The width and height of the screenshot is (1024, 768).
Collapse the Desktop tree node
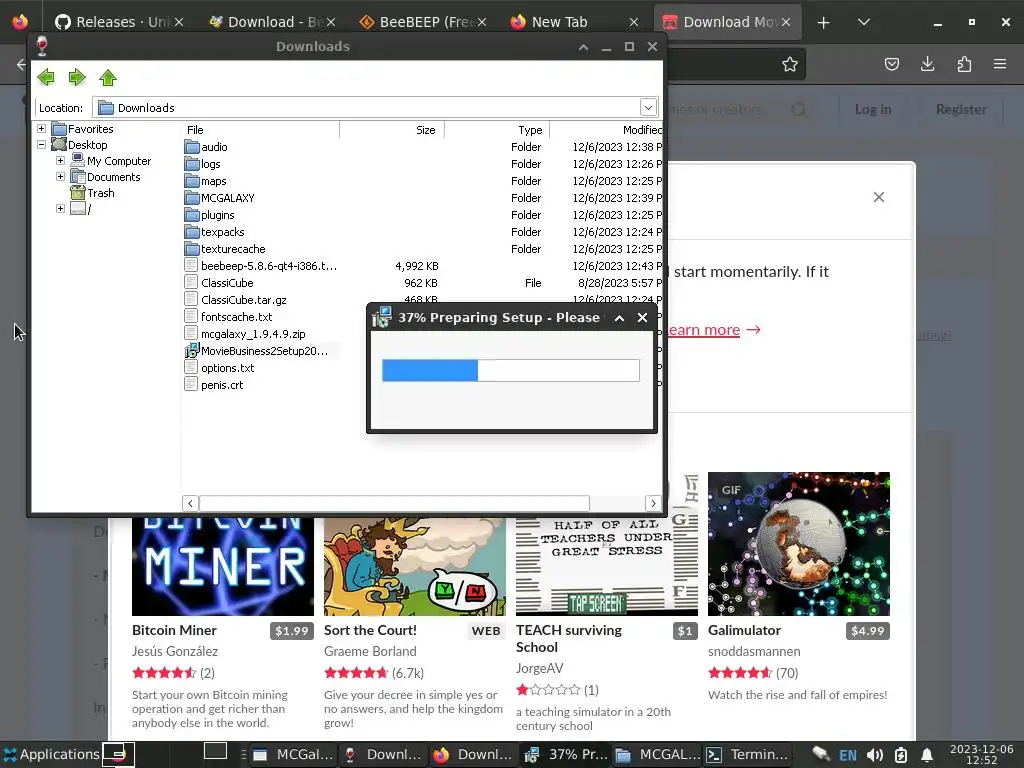coord(41,144)
